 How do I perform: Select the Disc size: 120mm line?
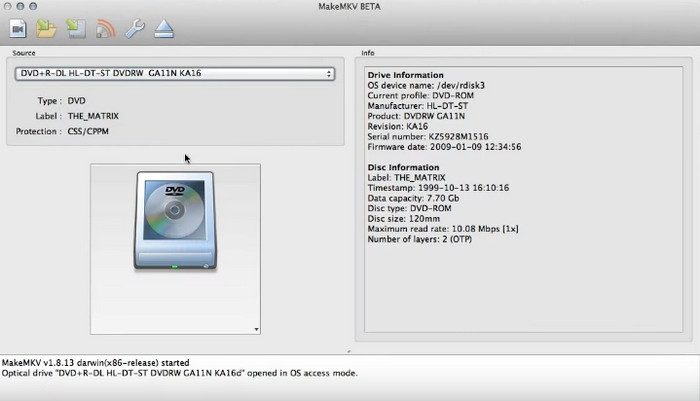tap(404, 219)
